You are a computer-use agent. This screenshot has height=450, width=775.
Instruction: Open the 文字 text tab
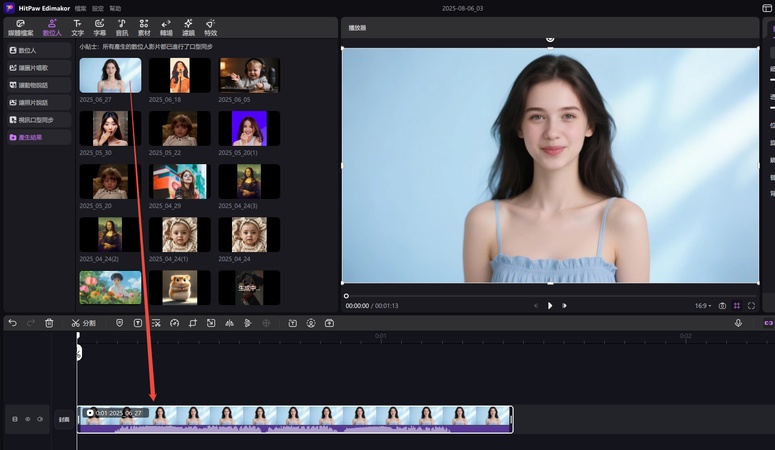(77, 28)
